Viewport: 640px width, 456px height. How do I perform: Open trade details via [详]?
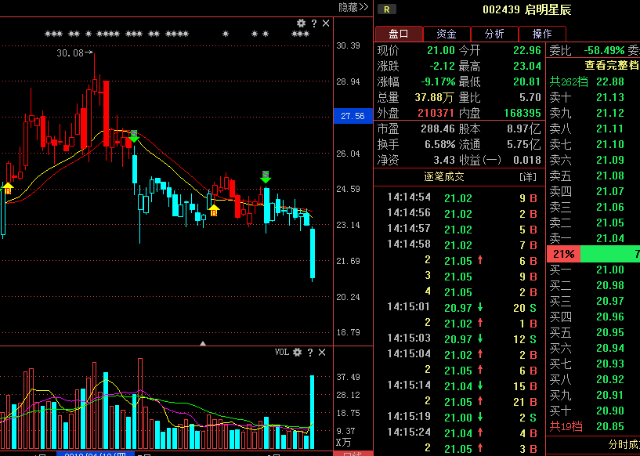click(528, 177)
